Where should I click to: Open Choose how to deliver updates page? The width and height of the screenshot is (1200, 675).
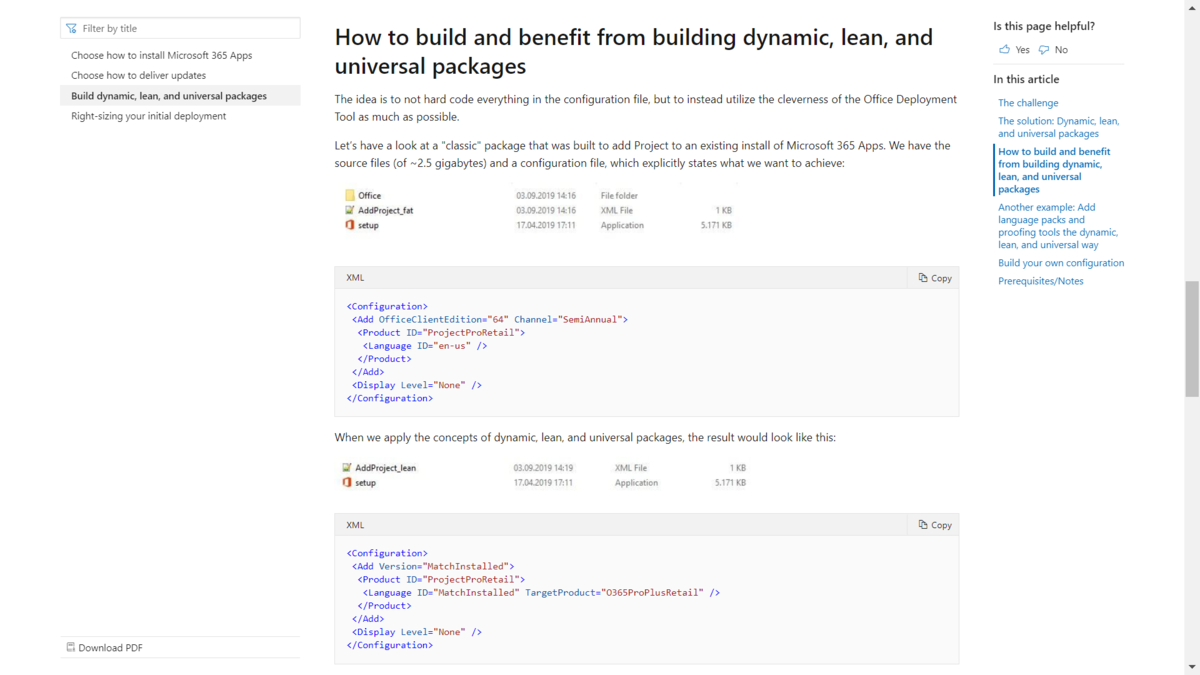138,75
